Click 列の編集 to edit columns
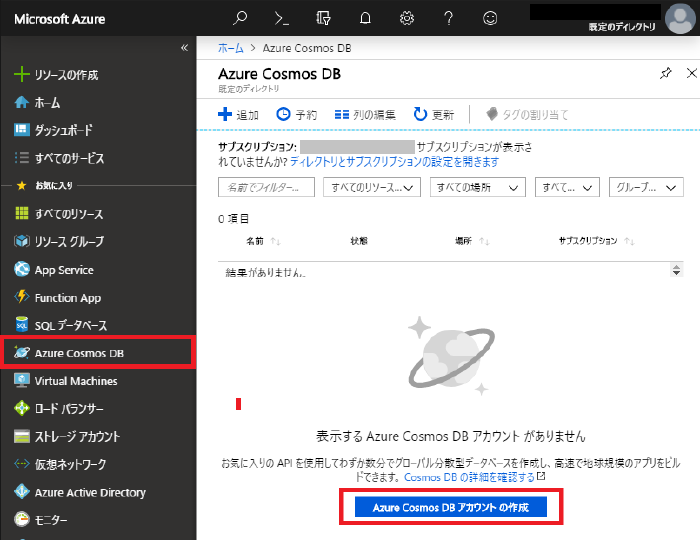 click(365, 115)
